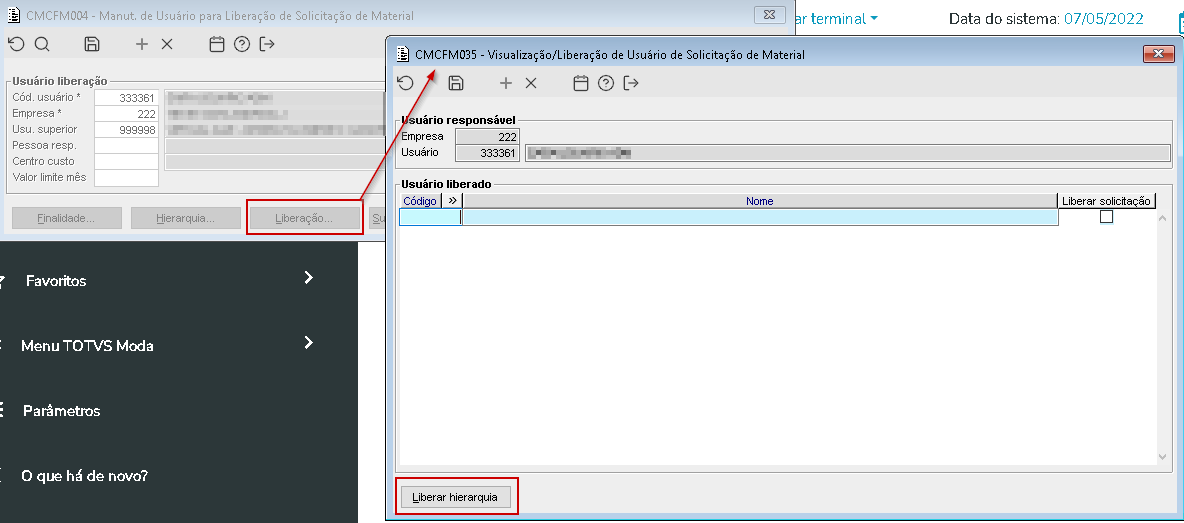Open O que há de novo? entry
The width and height of the screenshot is (1184, 523).
85,476
